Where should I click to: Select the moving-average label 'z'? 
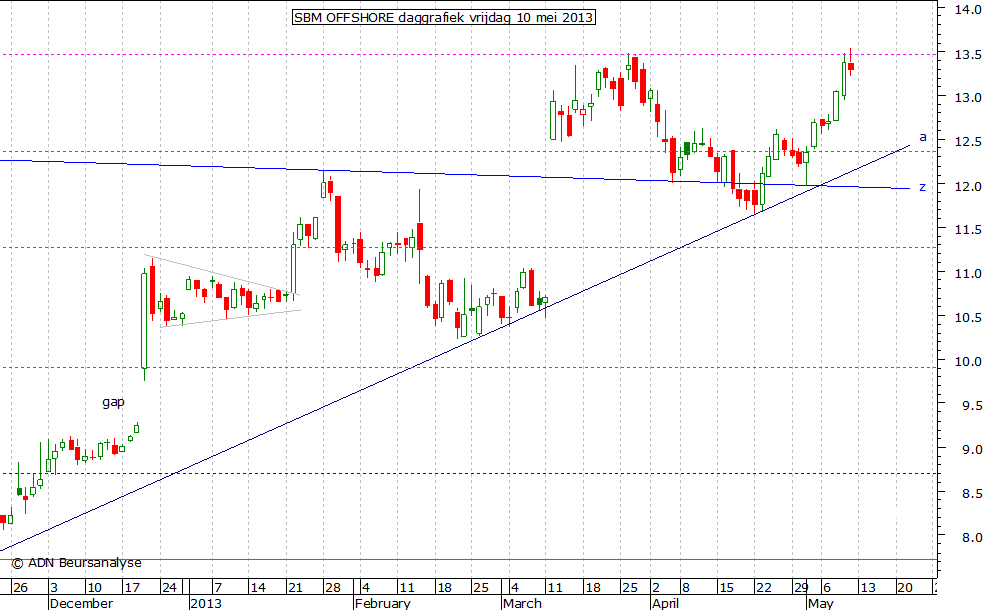(x=922, y=187)
